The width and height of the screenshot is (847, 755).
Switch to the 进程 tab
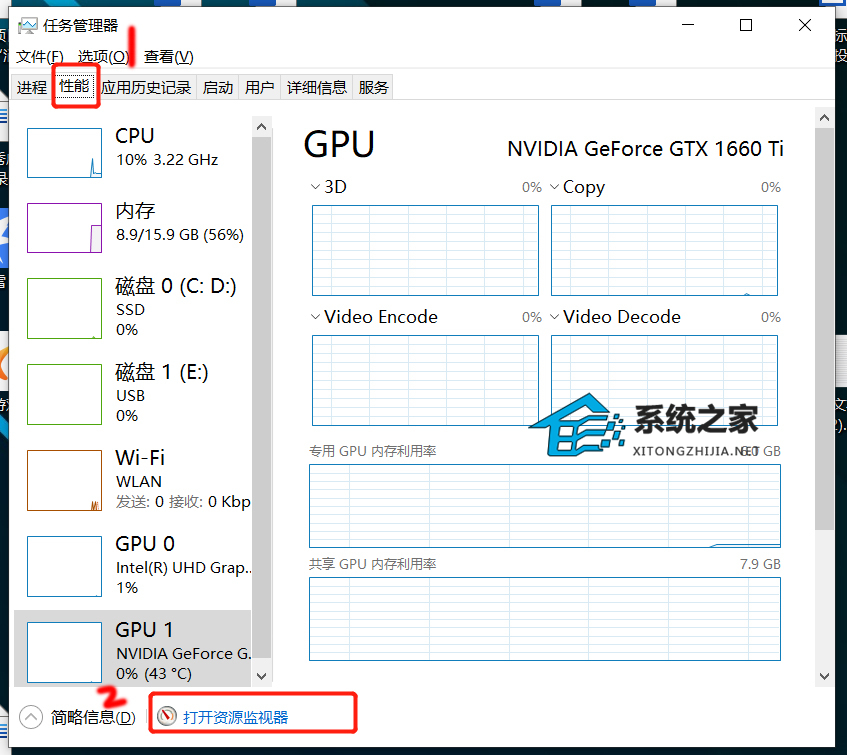pyautogui.click(x=31, y=87)
